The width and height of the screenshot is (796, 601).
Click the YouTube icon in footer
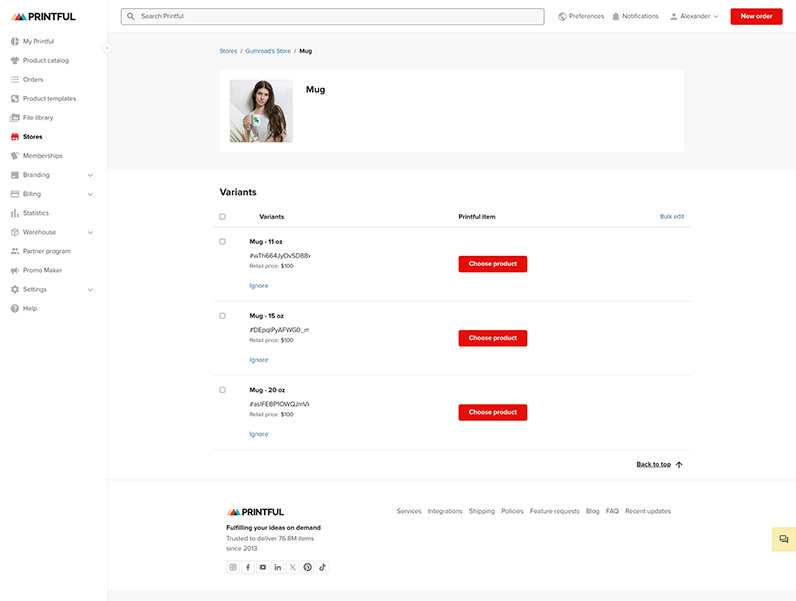[x=262, y=567]
